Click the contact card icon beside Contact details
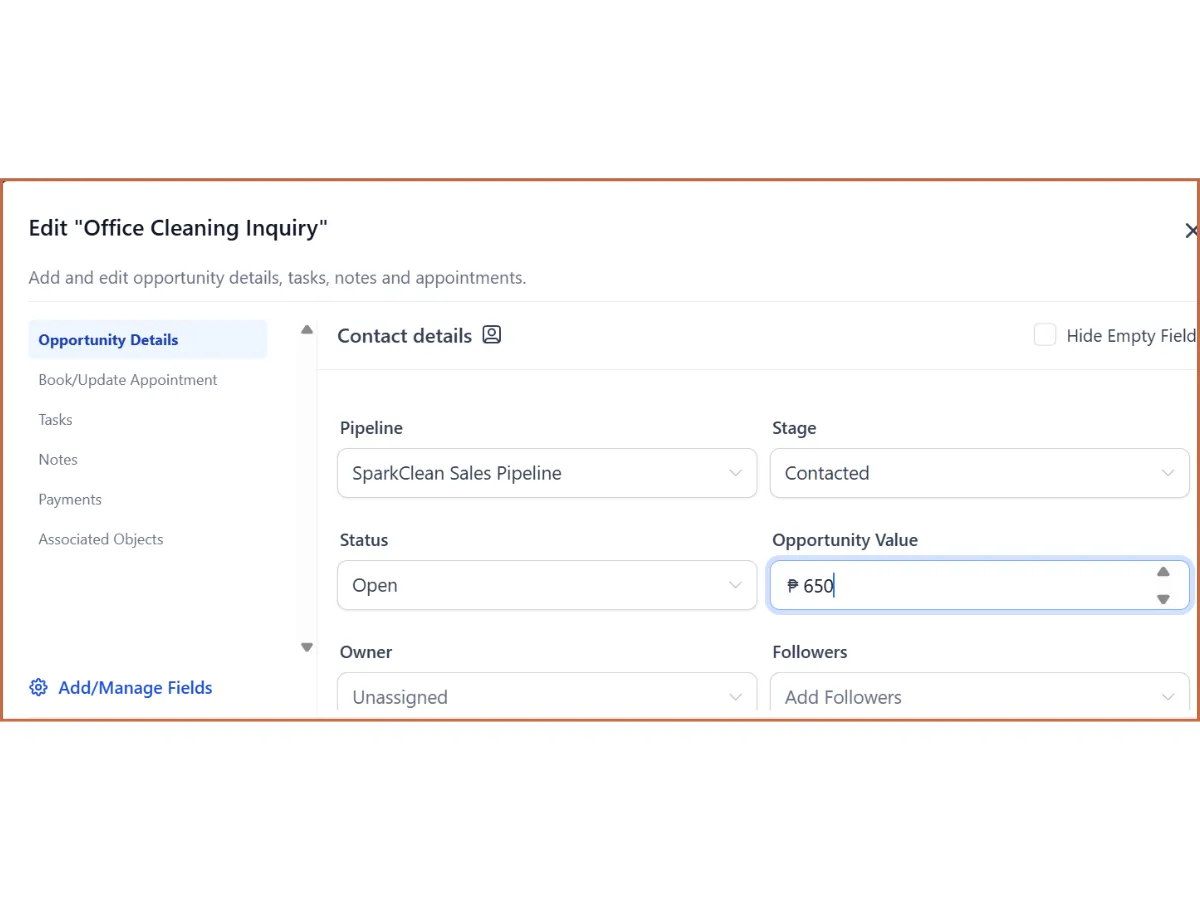This screenshot has height=900, width=1200. [491, 335]
